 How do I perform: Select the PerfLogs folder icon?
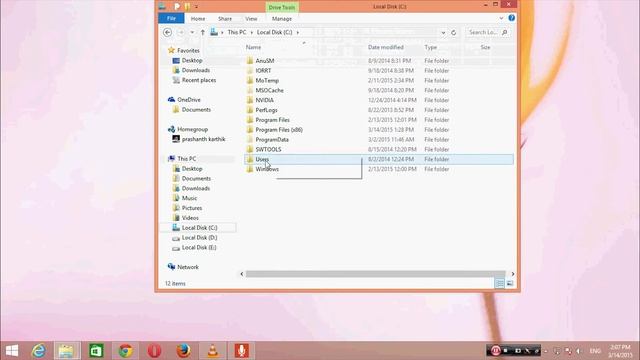coord(250,110)
